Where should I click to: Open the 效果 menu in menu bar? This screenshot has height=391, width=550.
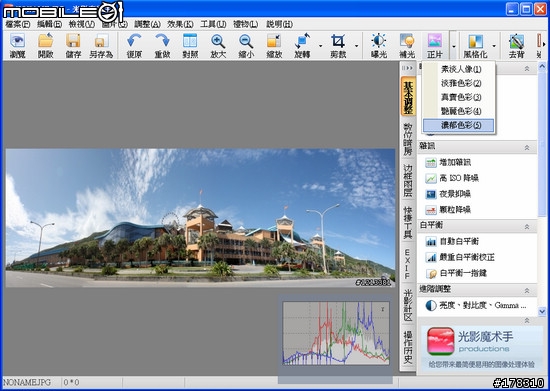point(180,24)
